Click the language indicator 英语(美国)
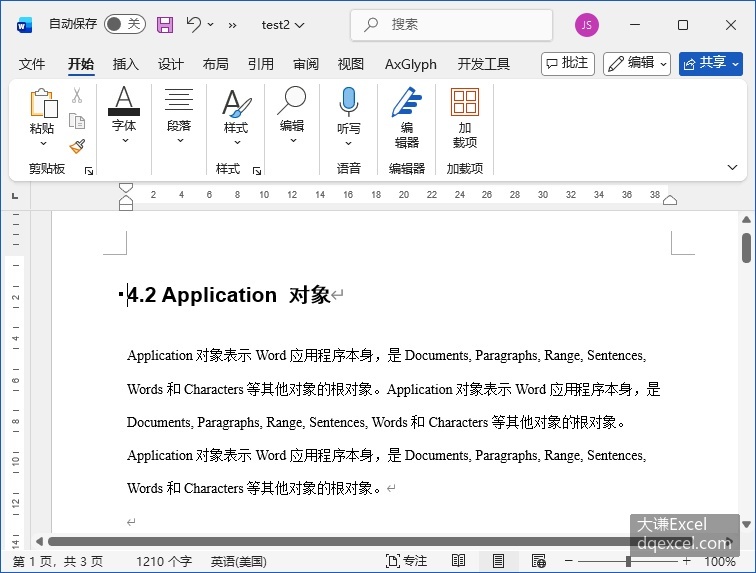 [239, 561]
